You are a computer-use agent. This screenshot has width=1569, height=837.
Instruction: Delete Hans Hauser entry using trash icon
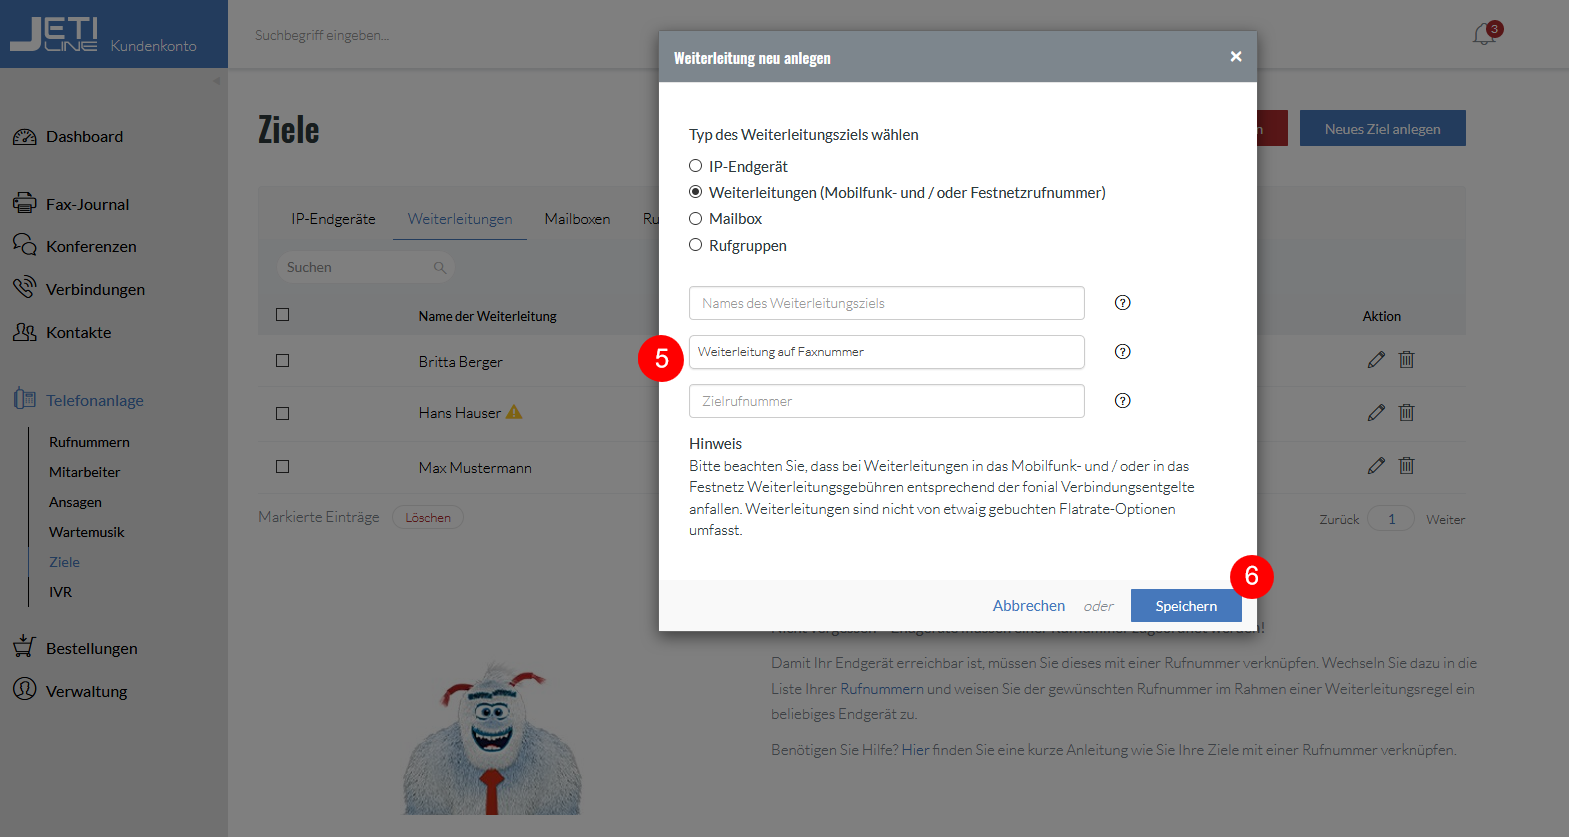[1406, 412]
